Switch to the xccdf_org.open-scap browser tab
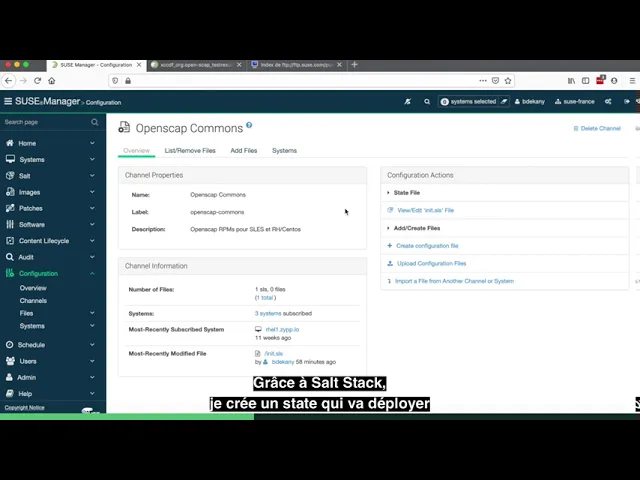This screenshot has width=640, height=480. coord(196,65)
